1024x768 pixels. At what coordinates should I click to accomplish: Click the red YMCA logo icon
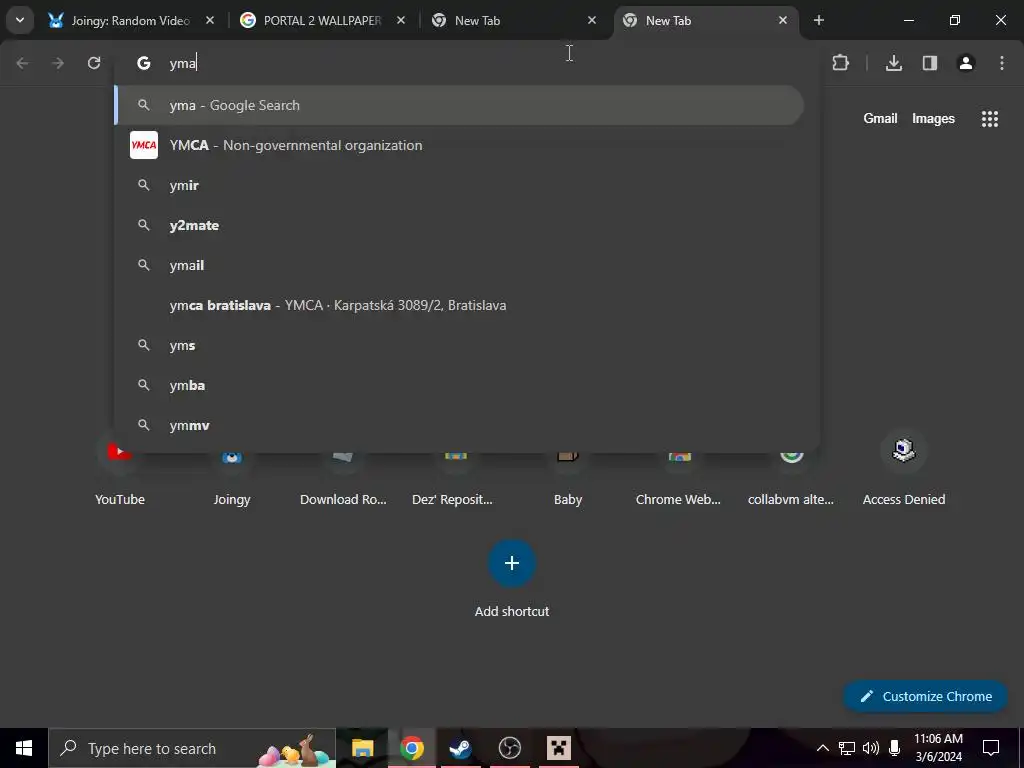(x=144, y=145)
